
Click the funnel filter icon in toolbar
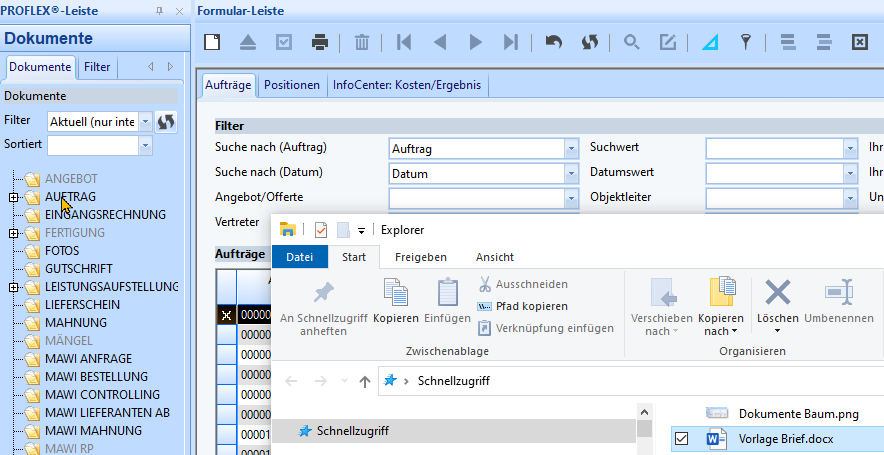click(x=745, y=42)
